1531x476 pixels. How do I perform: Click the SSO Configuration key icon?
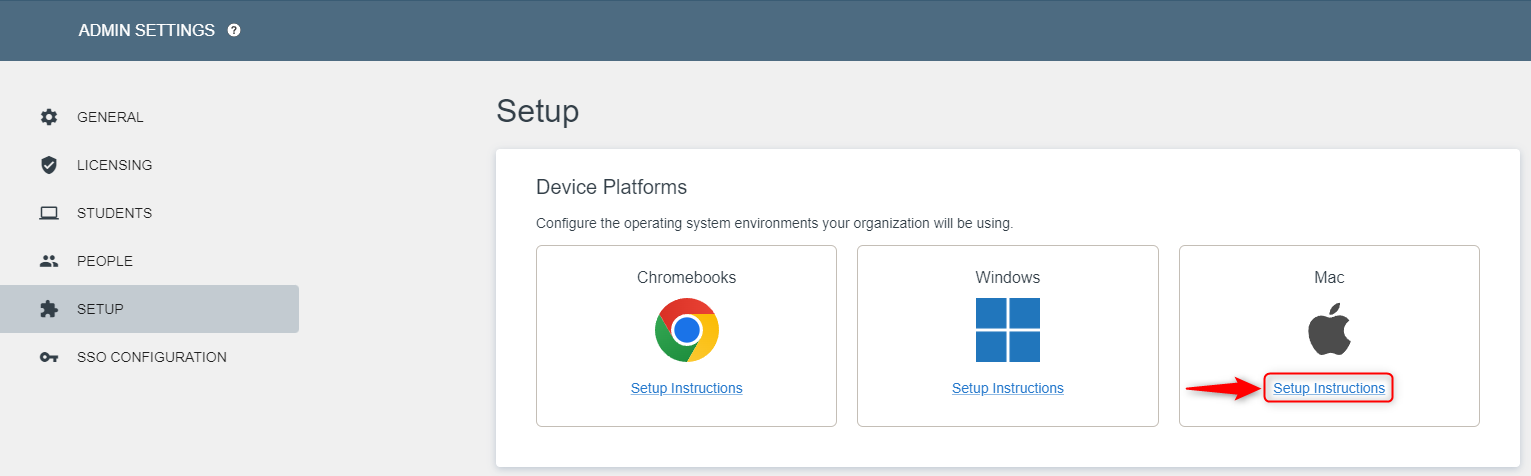point(49,357)
